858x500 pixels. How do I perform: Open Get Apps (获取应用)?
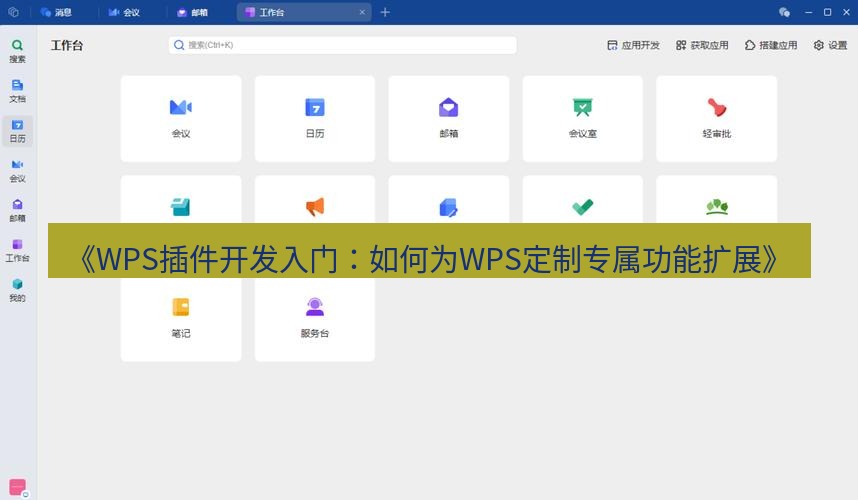[x=702, y=45]
